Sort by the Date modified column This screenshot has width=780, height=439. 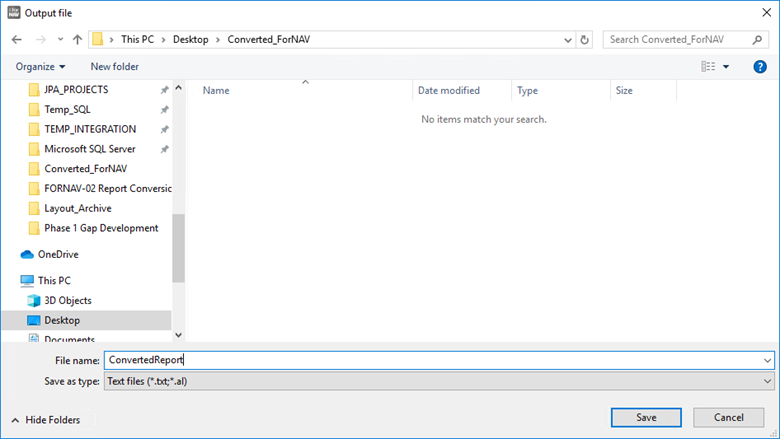(448, 90)
